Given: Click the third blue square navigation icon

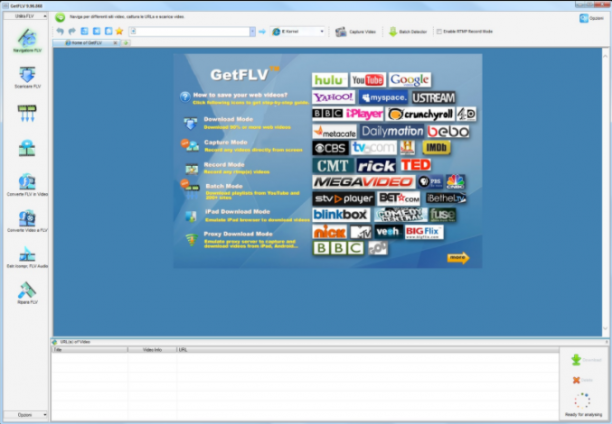Looking at the screenshot, I should [109, 31].
